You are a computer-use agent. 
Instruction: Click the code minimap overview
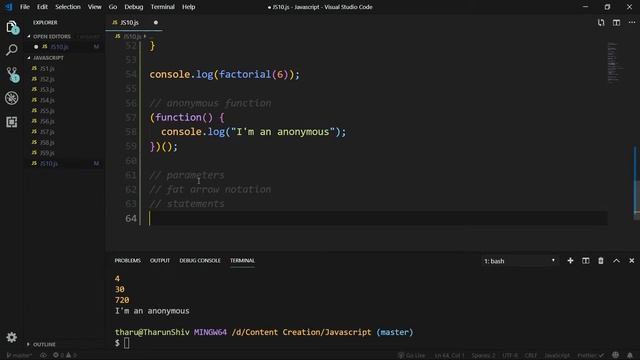[x=614, y=62]
